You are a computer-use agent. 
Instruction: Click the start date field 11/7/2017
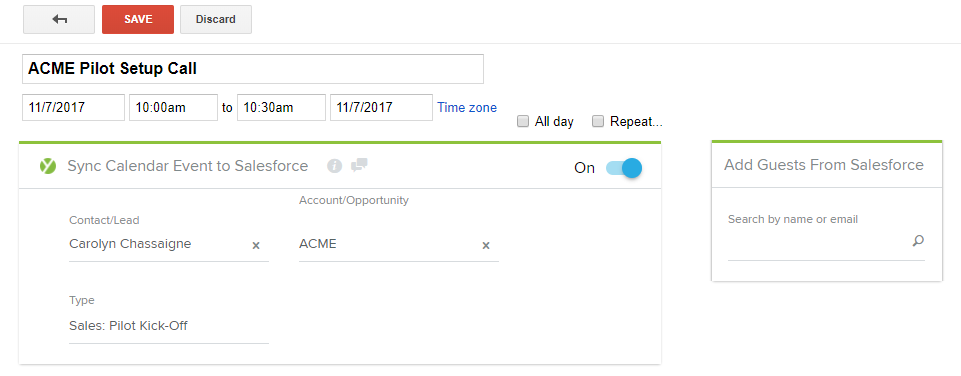[x=74, y=107]
